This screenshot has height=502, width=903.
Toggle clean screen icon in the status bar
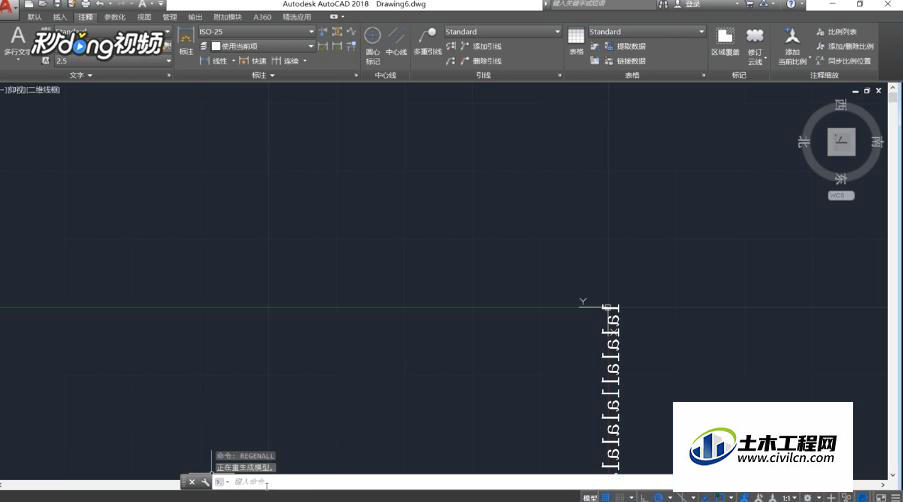point(881,497)
